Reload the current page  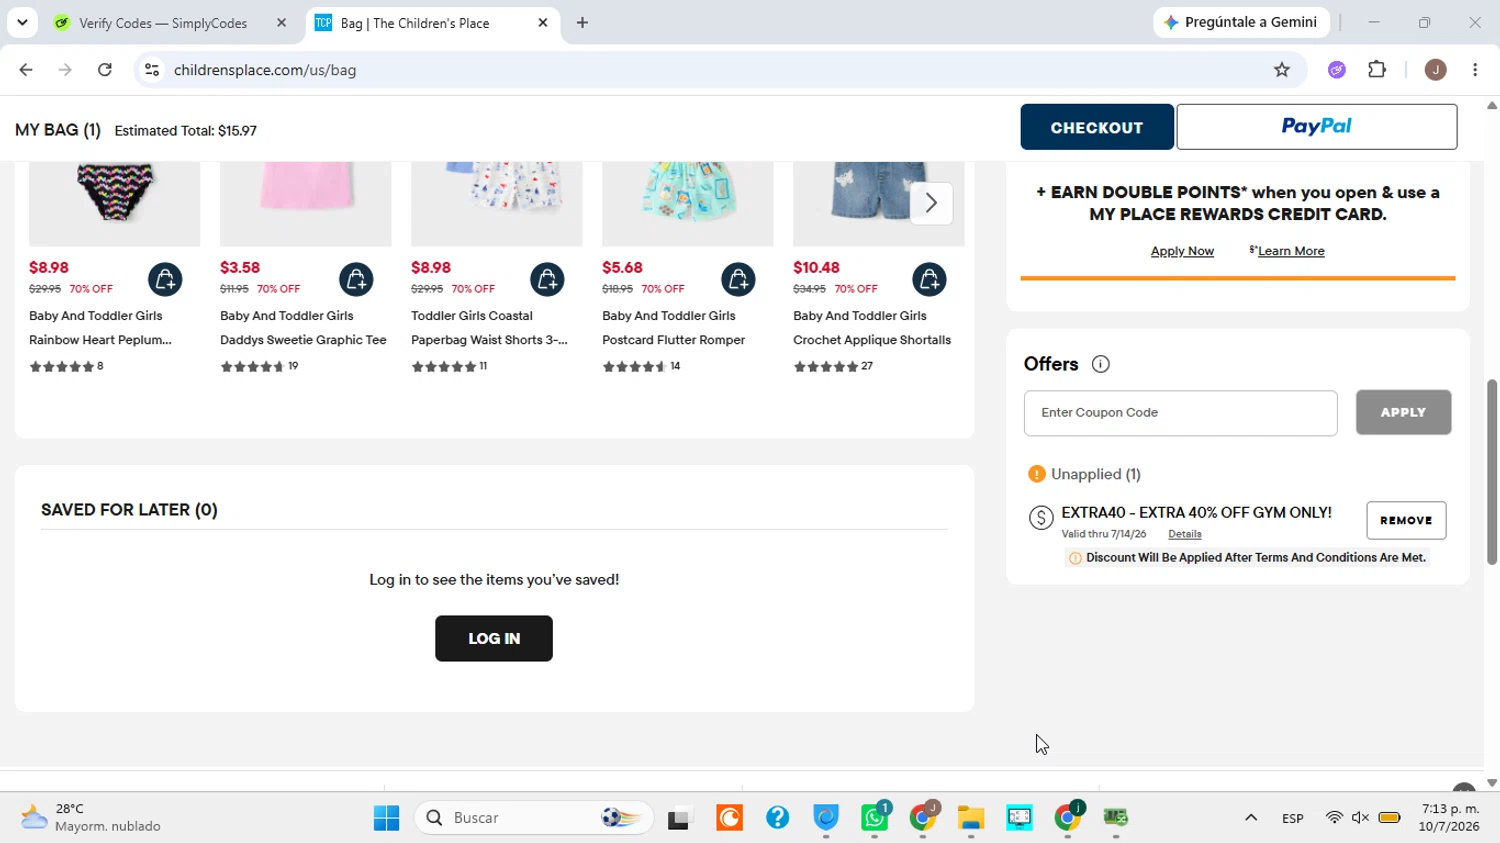[105, 70]
